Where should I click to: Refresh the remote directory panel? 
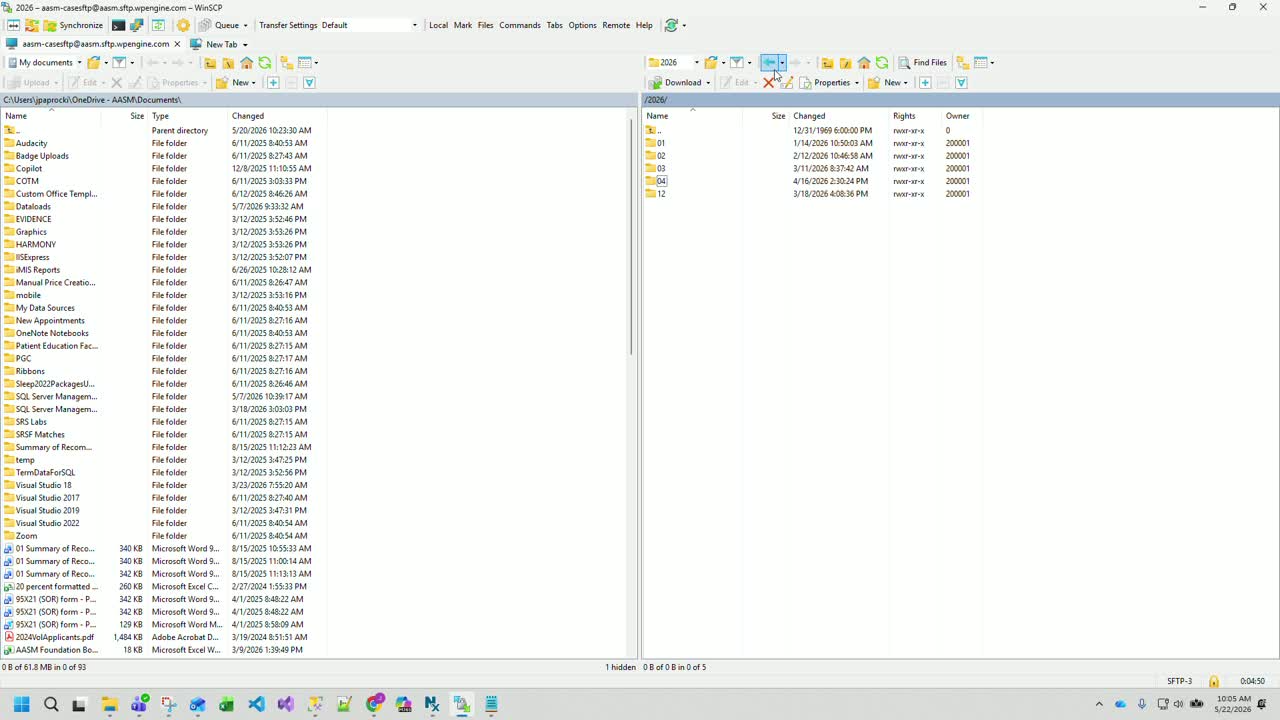pos(882,63)
